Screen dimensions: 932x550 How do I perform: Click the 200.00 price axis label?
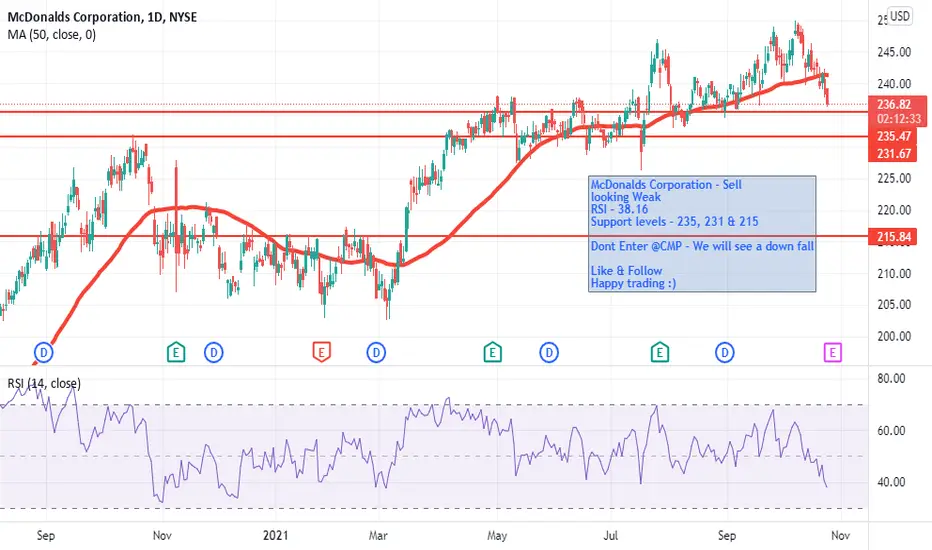click(x=894, y=337)
